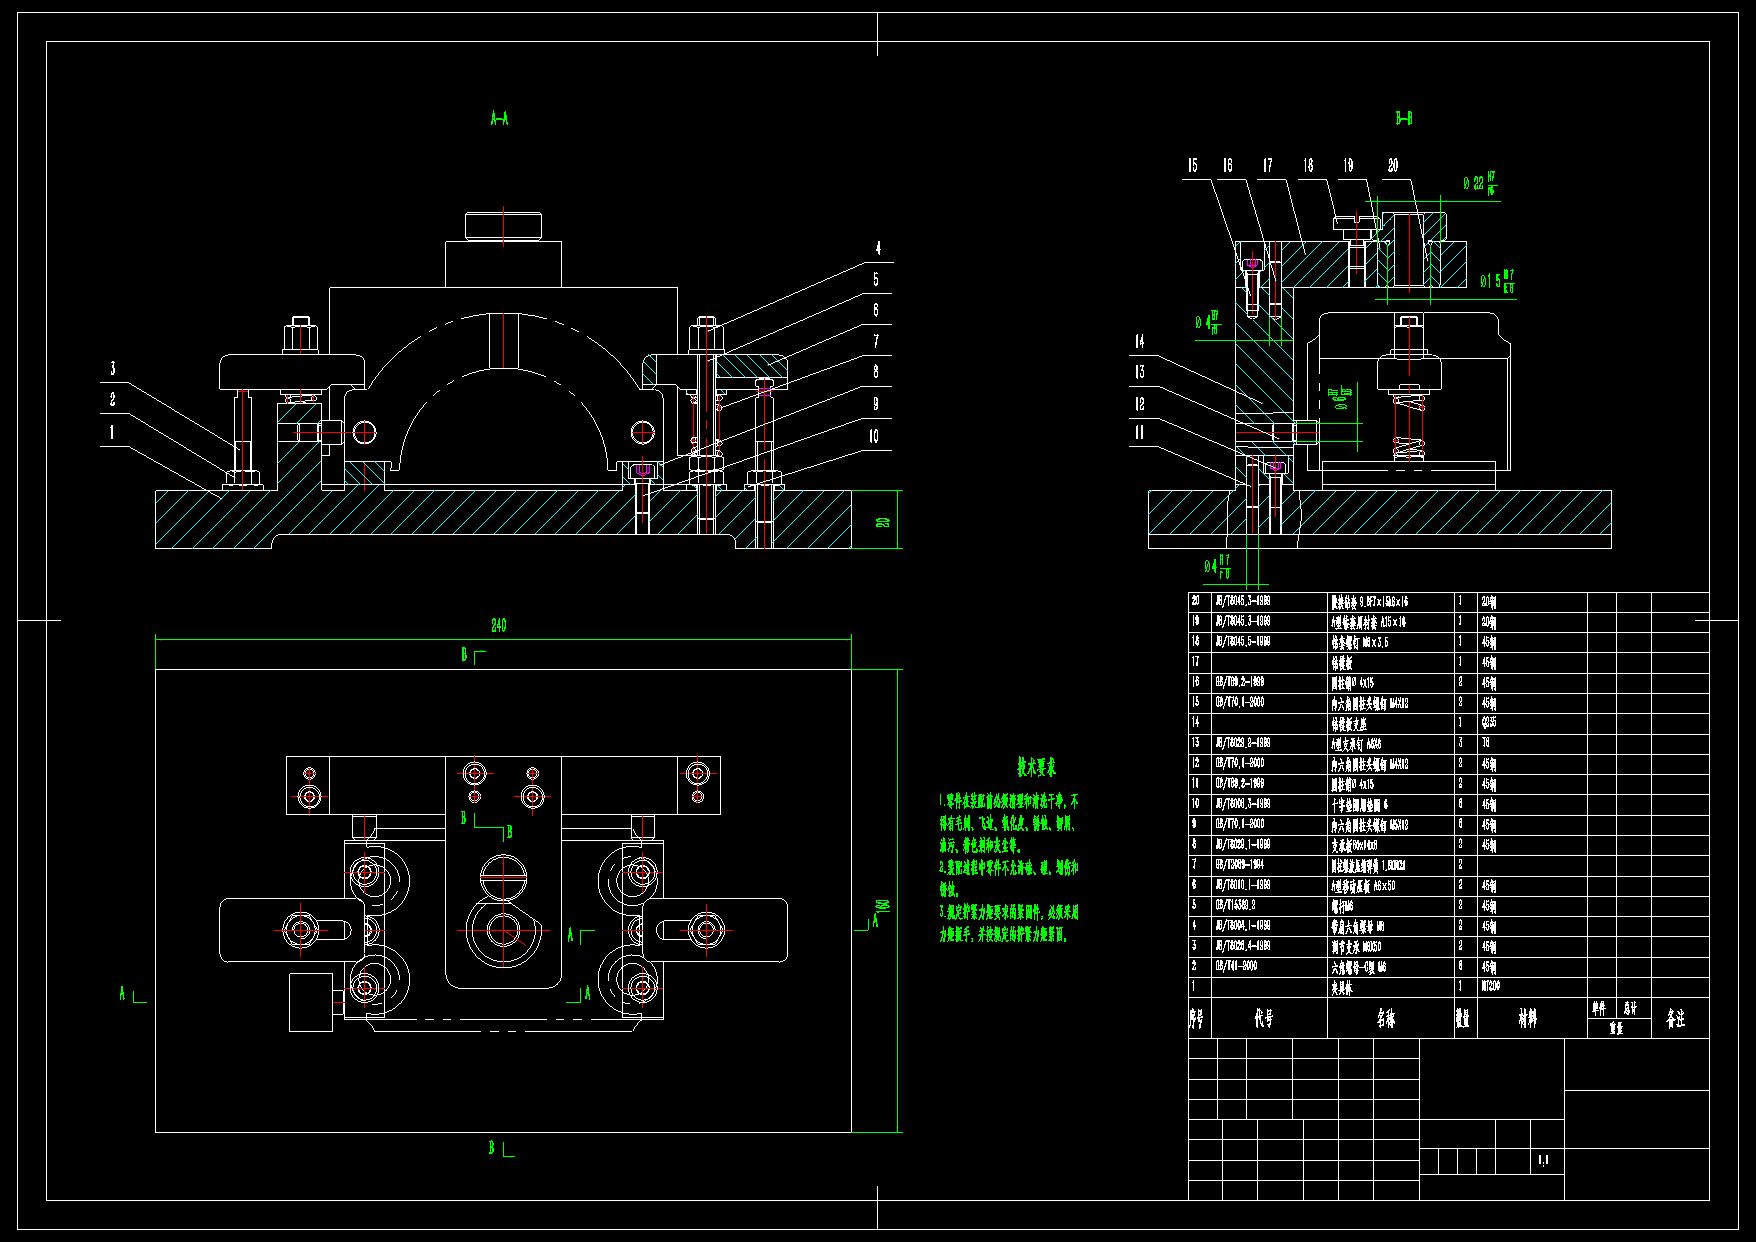Image resolution: width=1756 pixels, height=1242 pixels.
Task: Select the "GB/T2089-1994" standard code cell
Action: tap(1240, 864)
